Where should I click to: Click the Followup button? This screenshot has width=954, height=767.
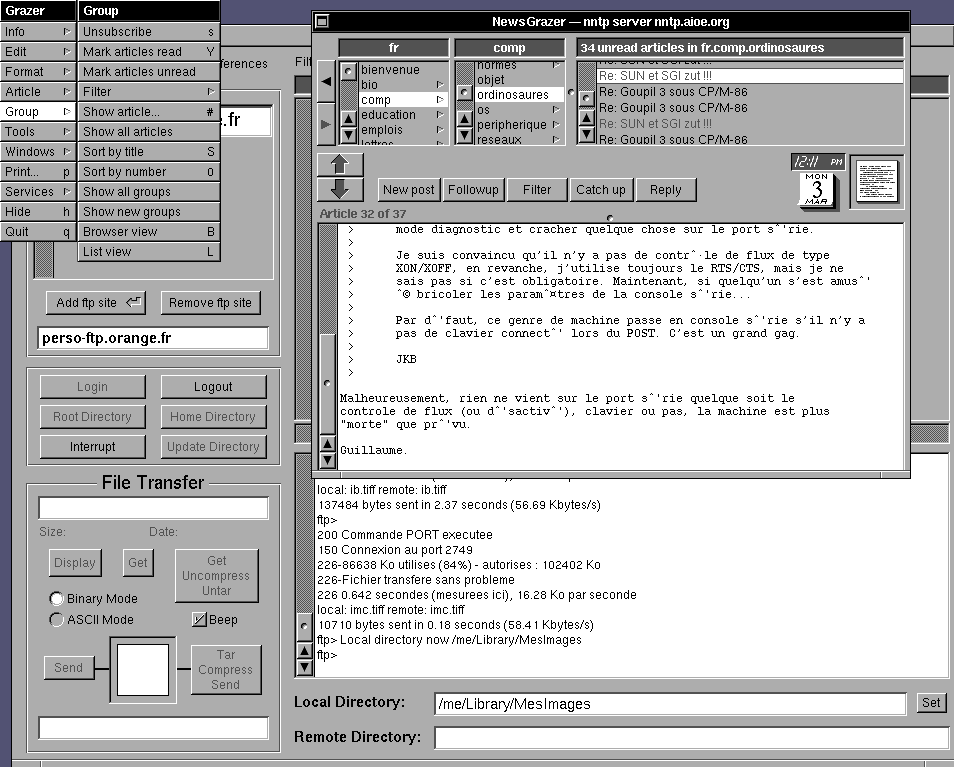473,190
